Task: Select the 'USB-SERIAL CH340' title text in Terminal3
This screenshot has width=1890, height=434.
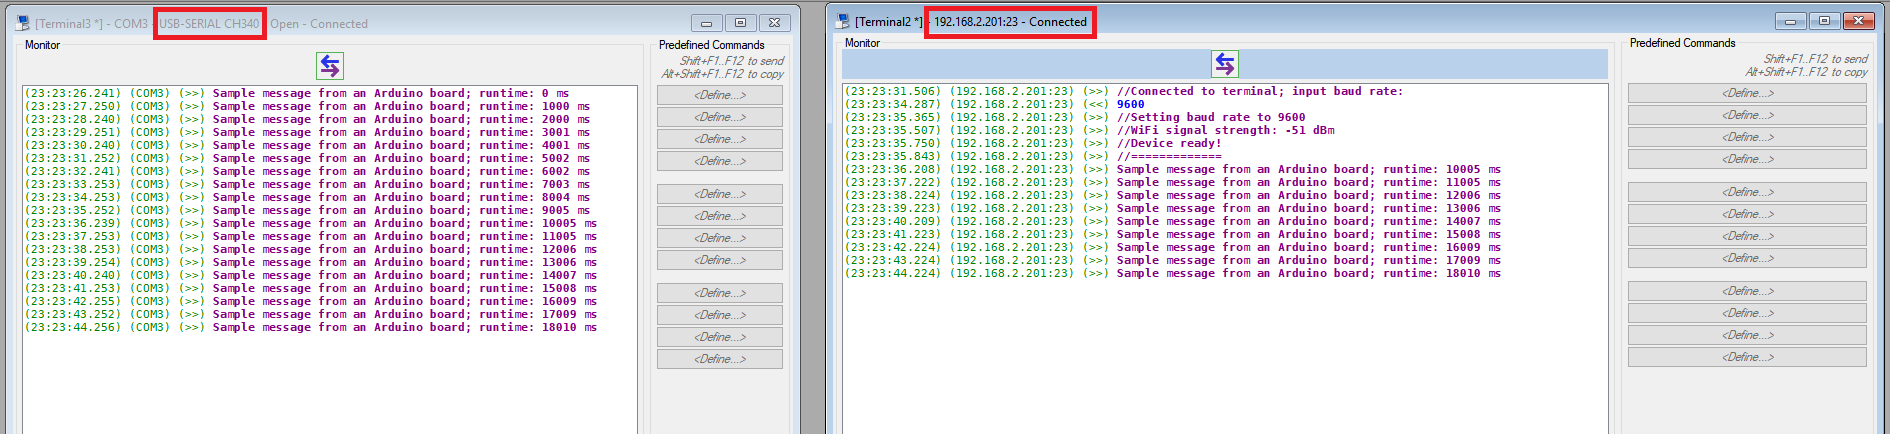Action: [x=209, y=24]
